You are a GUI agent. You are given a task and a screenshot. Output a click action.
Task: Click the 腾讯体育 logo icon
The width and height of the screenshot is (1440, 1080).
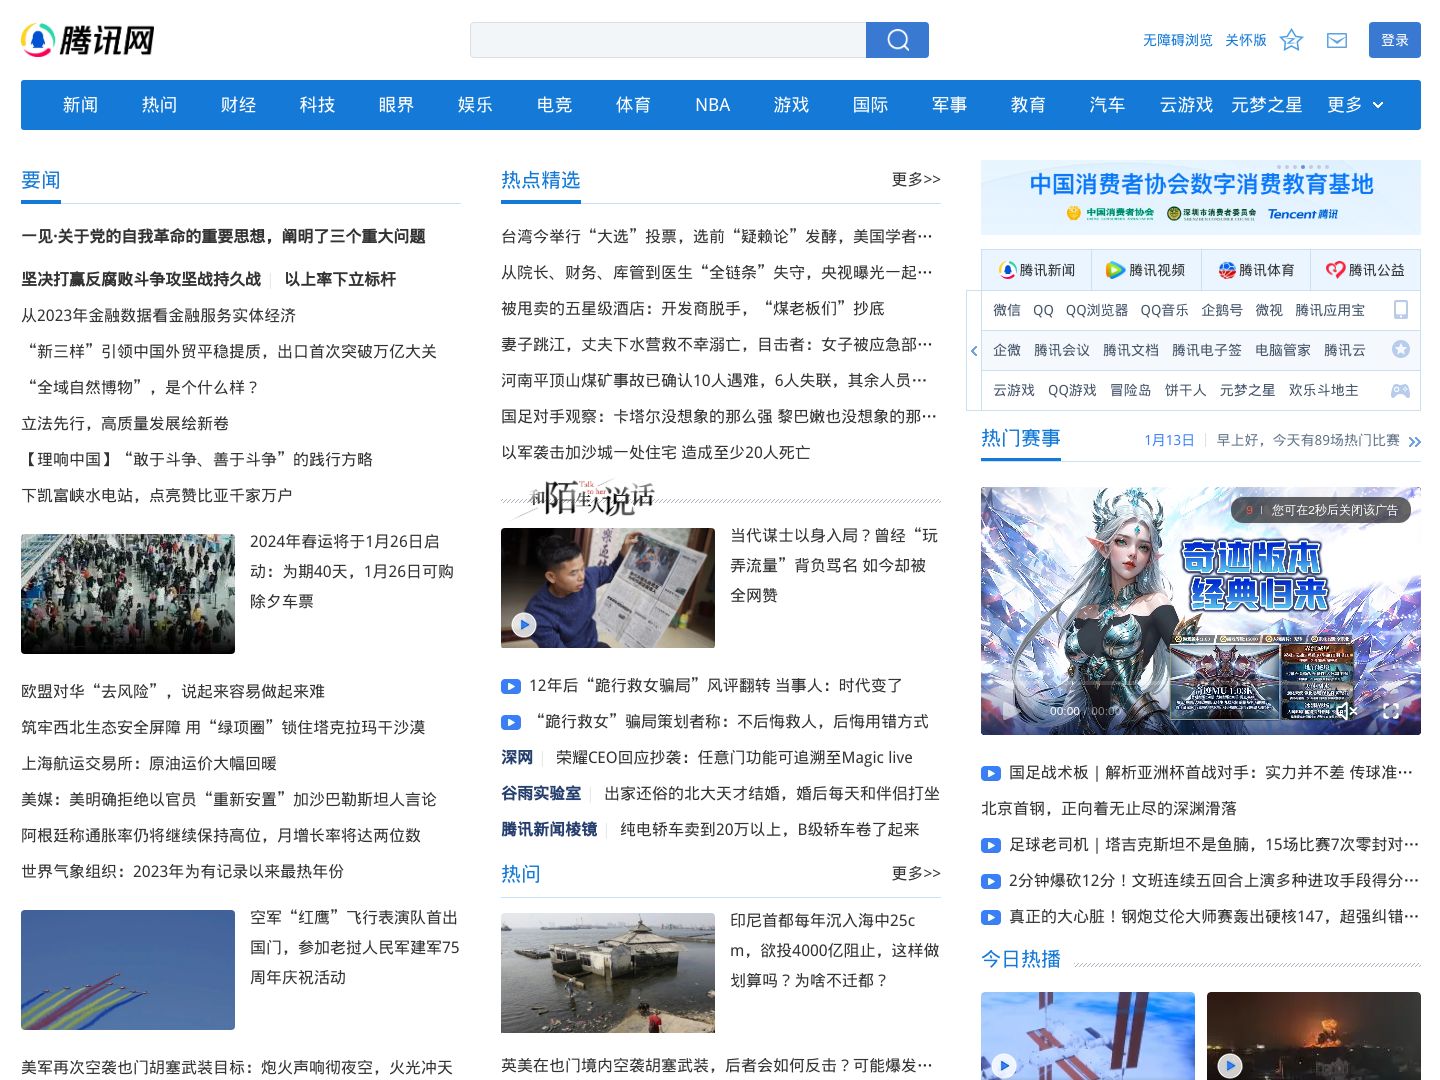pos(1227,270)
